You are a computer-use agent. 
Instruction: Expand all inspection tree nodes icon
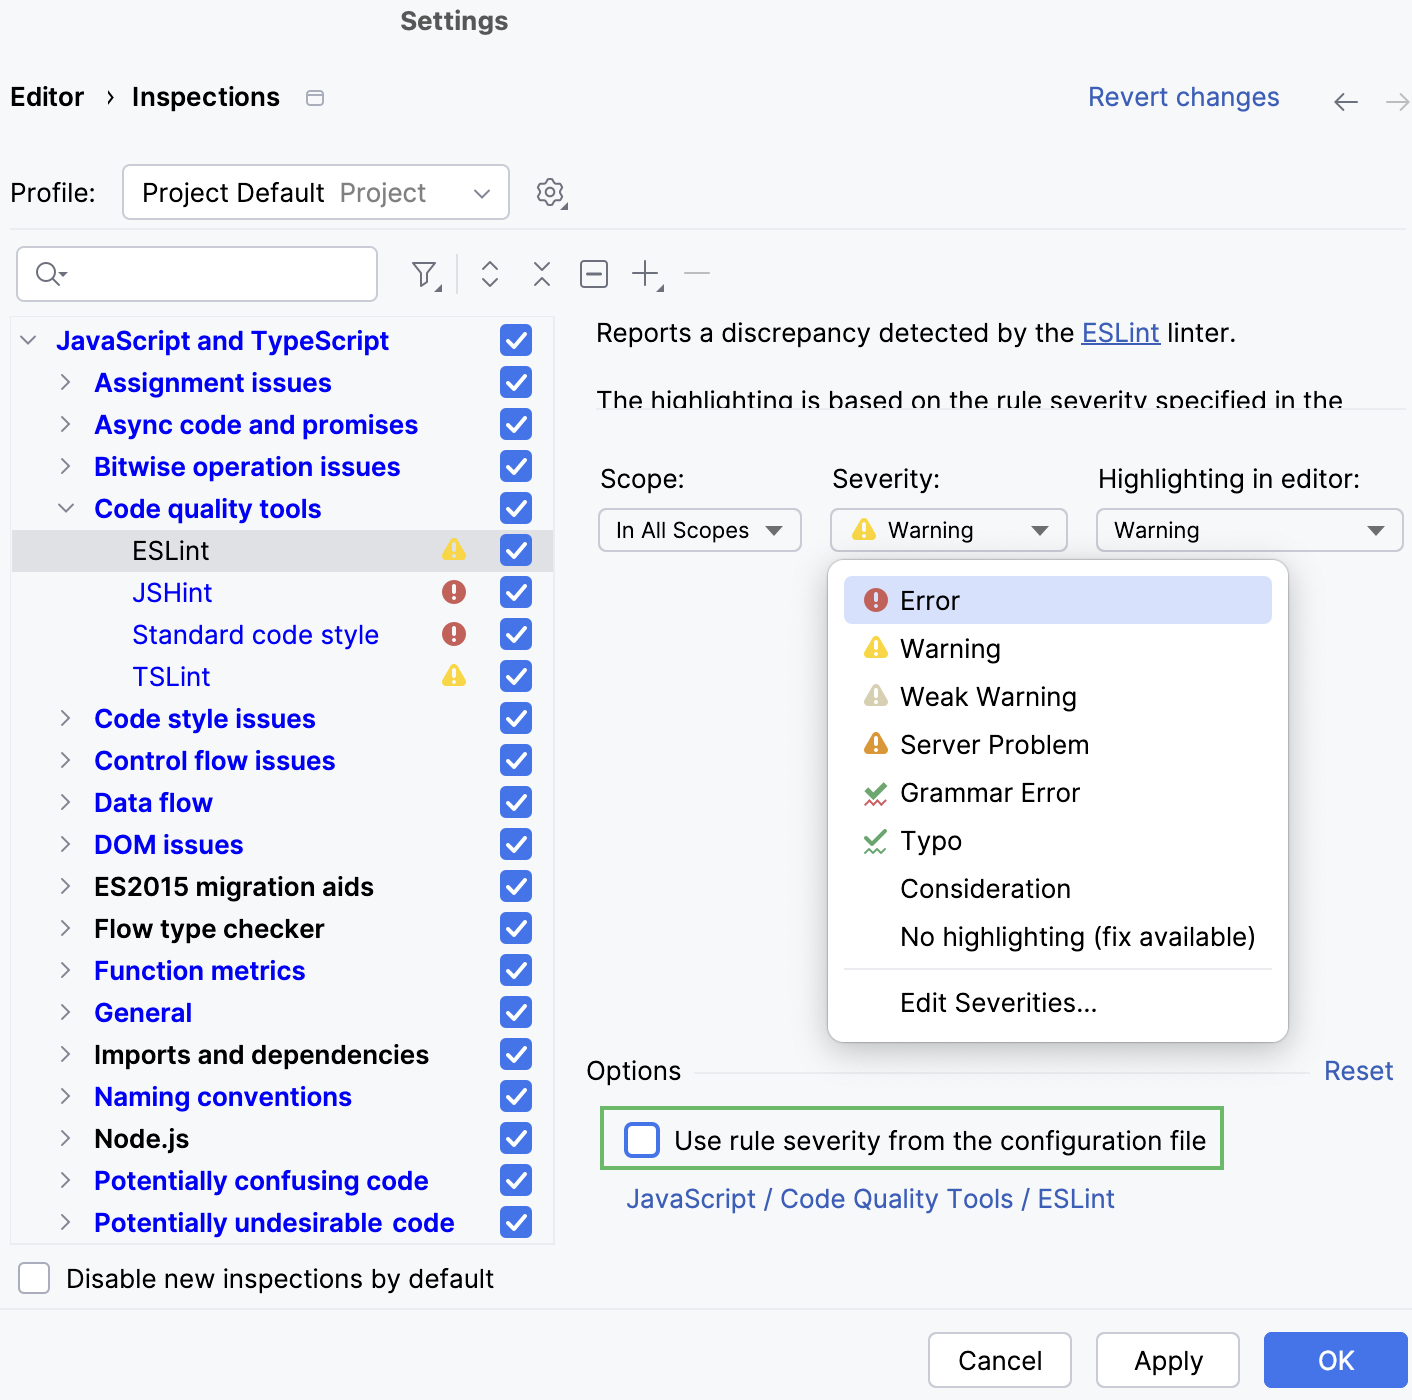[x=489, y=273]
